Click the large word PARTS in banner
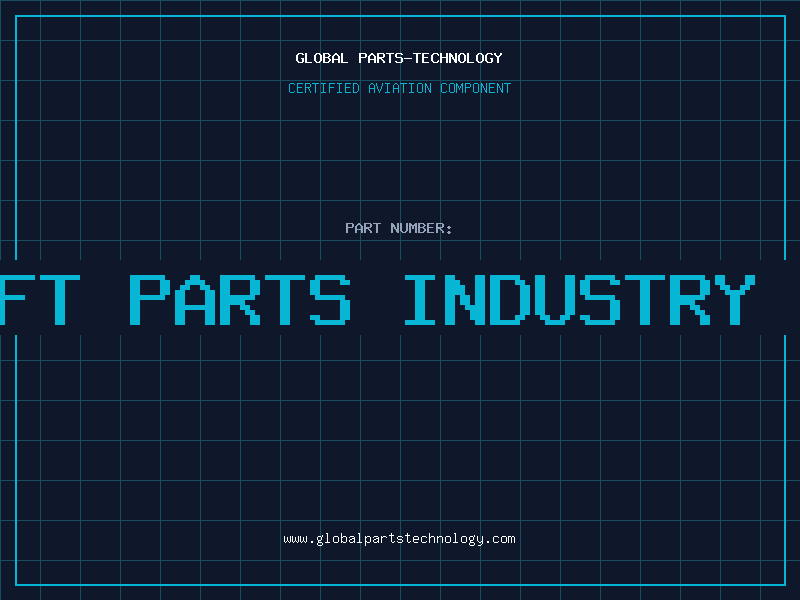This screenshot has height=600, width=800. 240,299
